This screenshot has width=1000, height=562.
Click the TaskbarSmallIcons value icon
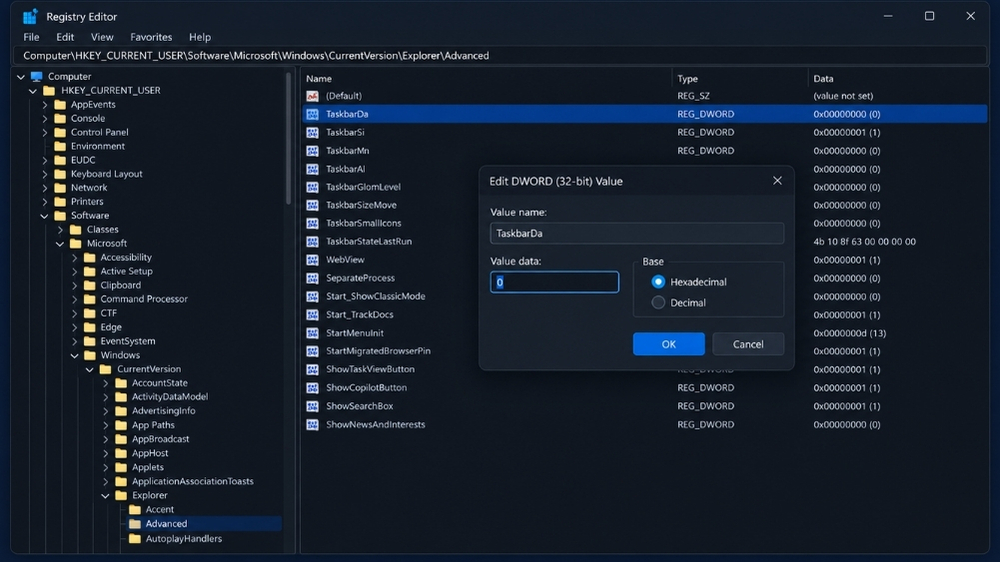(x=312, y=223)
